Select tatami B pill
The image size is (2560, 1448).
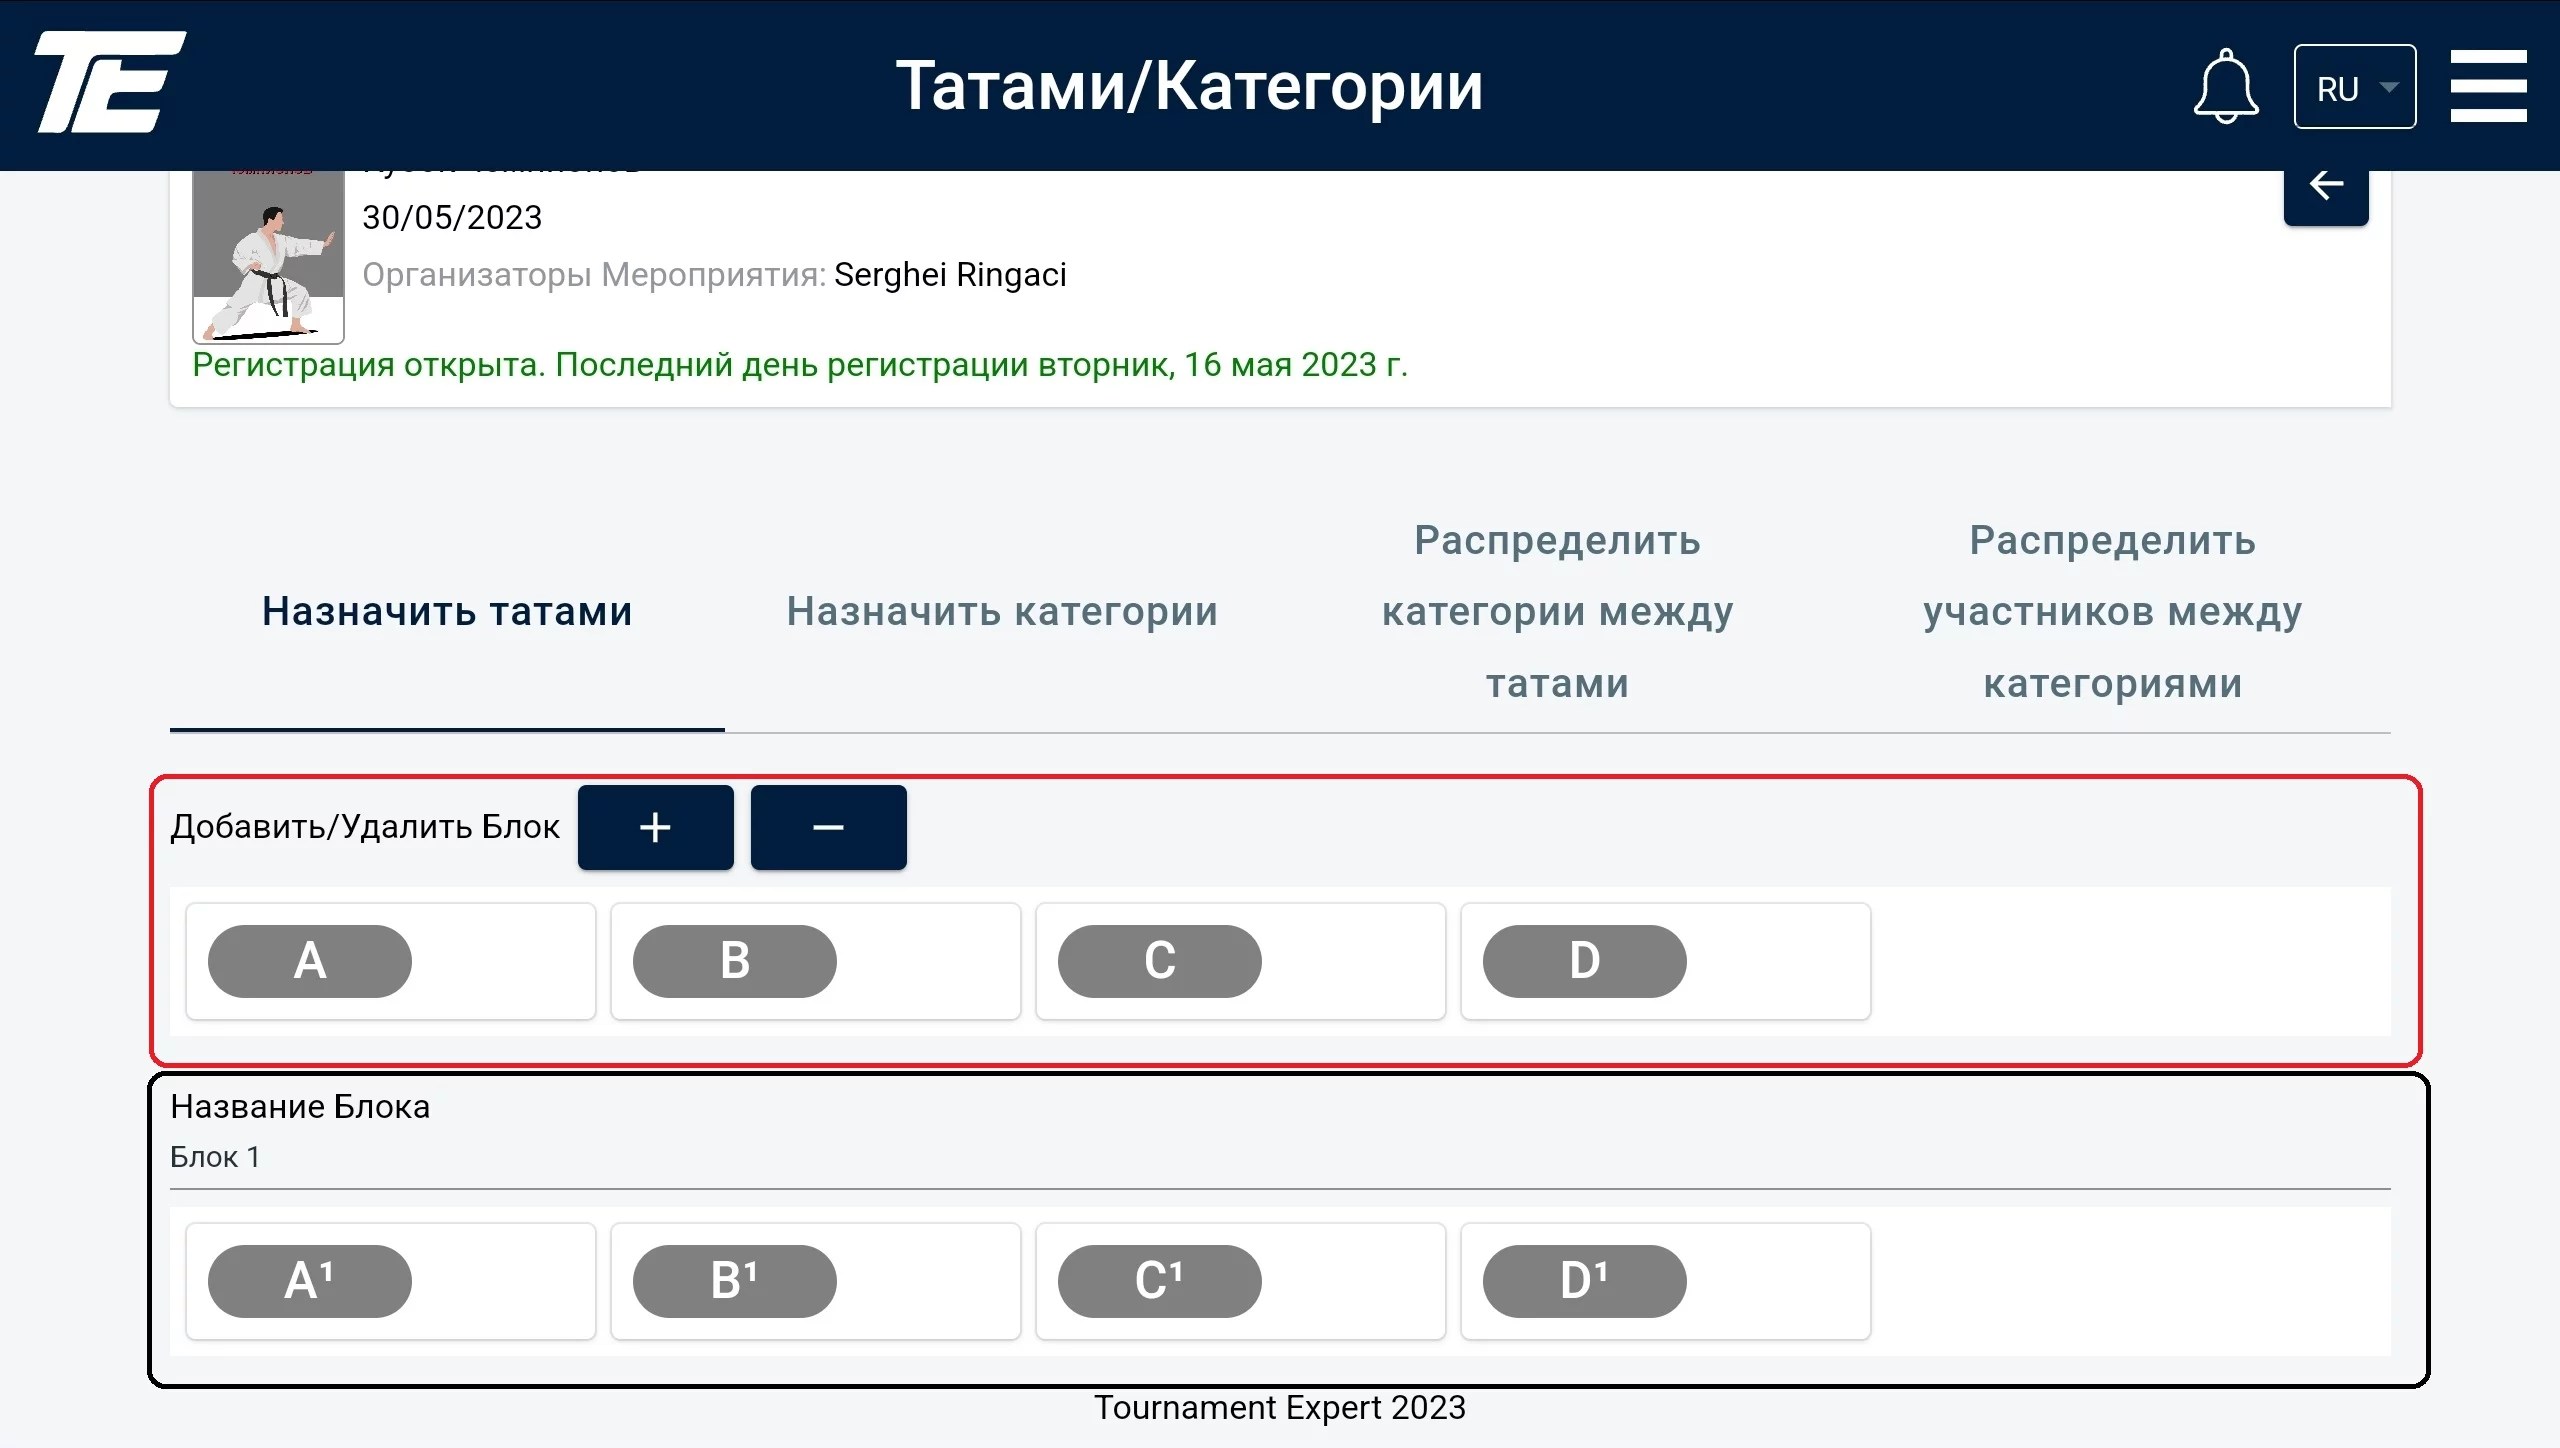pyautogui.click(x=735, y=961)
